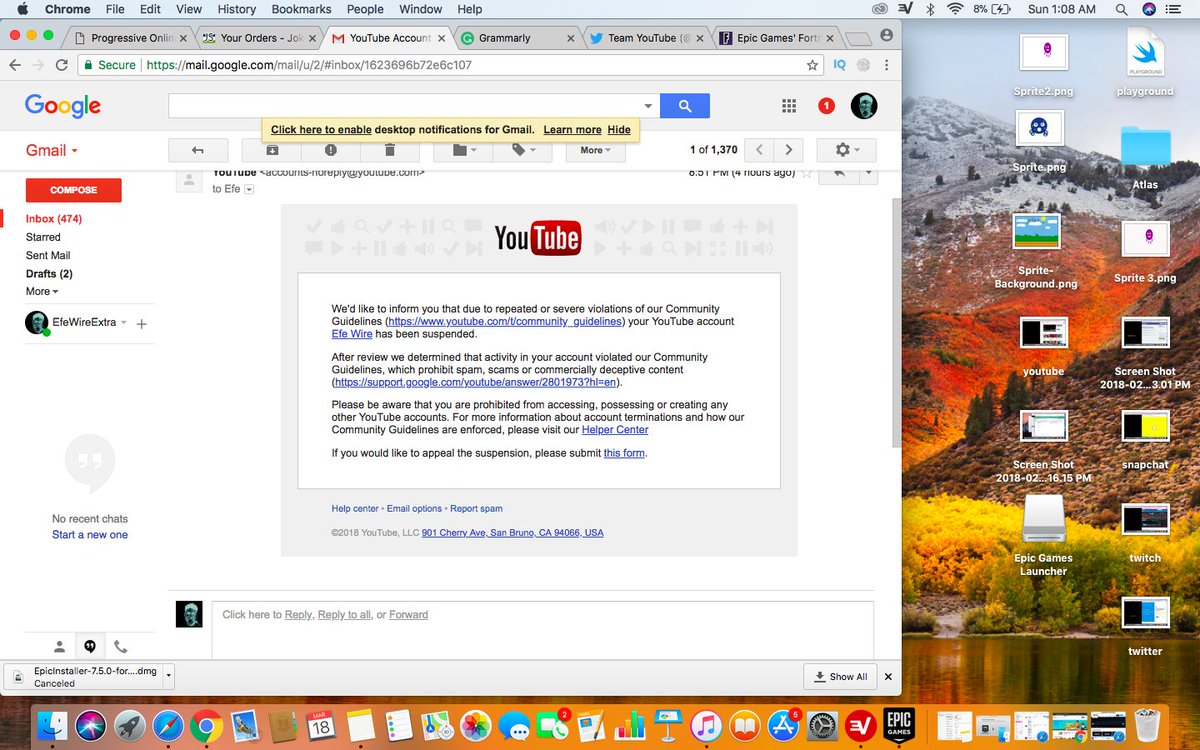1200x750 pixels.
Task: Click the 'Report spam' footer link
Action: point(476,509)
